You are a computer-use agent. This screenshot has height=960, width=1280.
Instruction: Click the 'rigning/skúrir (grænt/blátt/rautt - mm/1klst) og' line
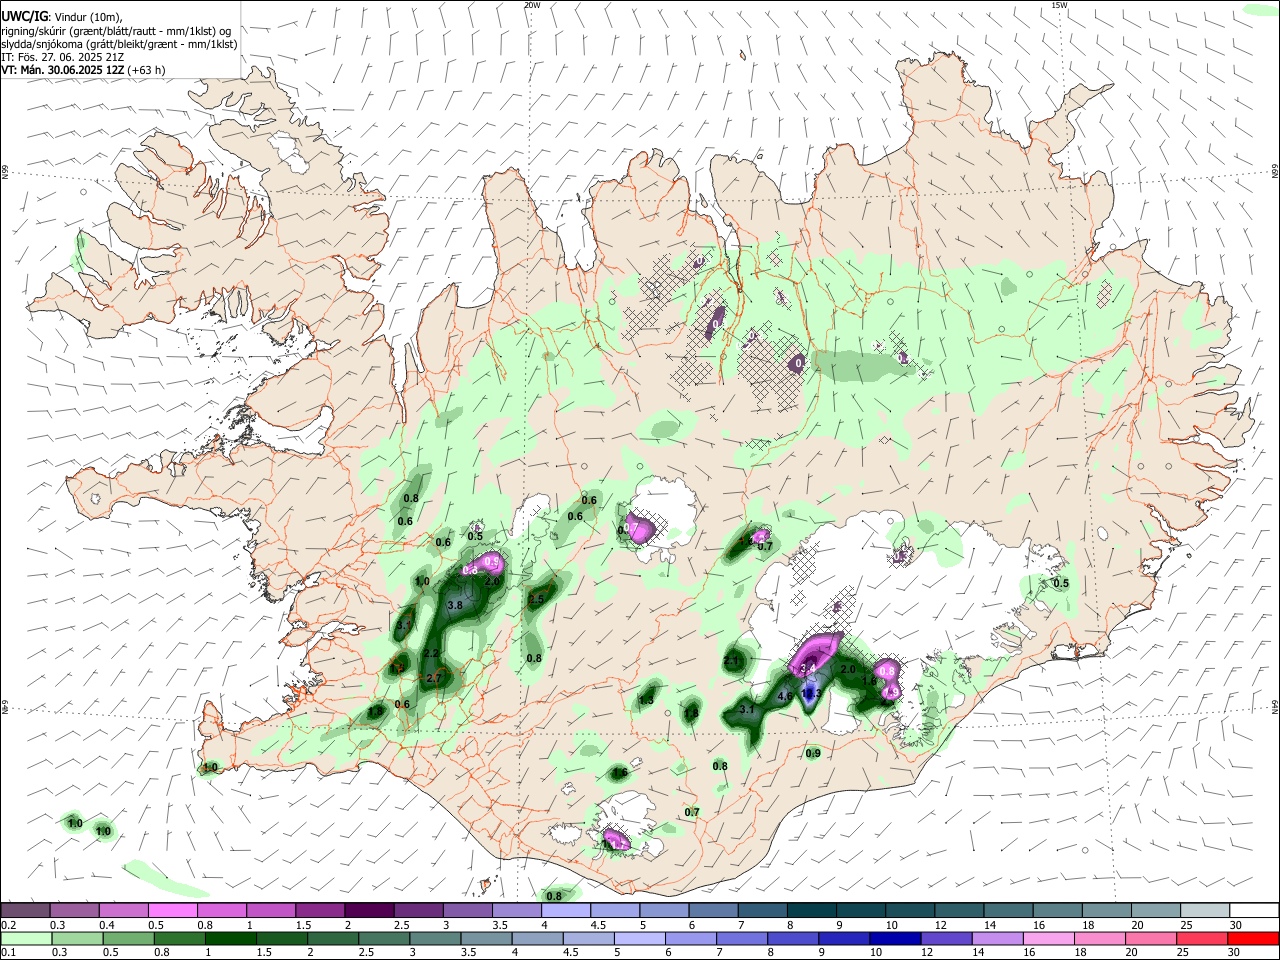click(117, 30)
